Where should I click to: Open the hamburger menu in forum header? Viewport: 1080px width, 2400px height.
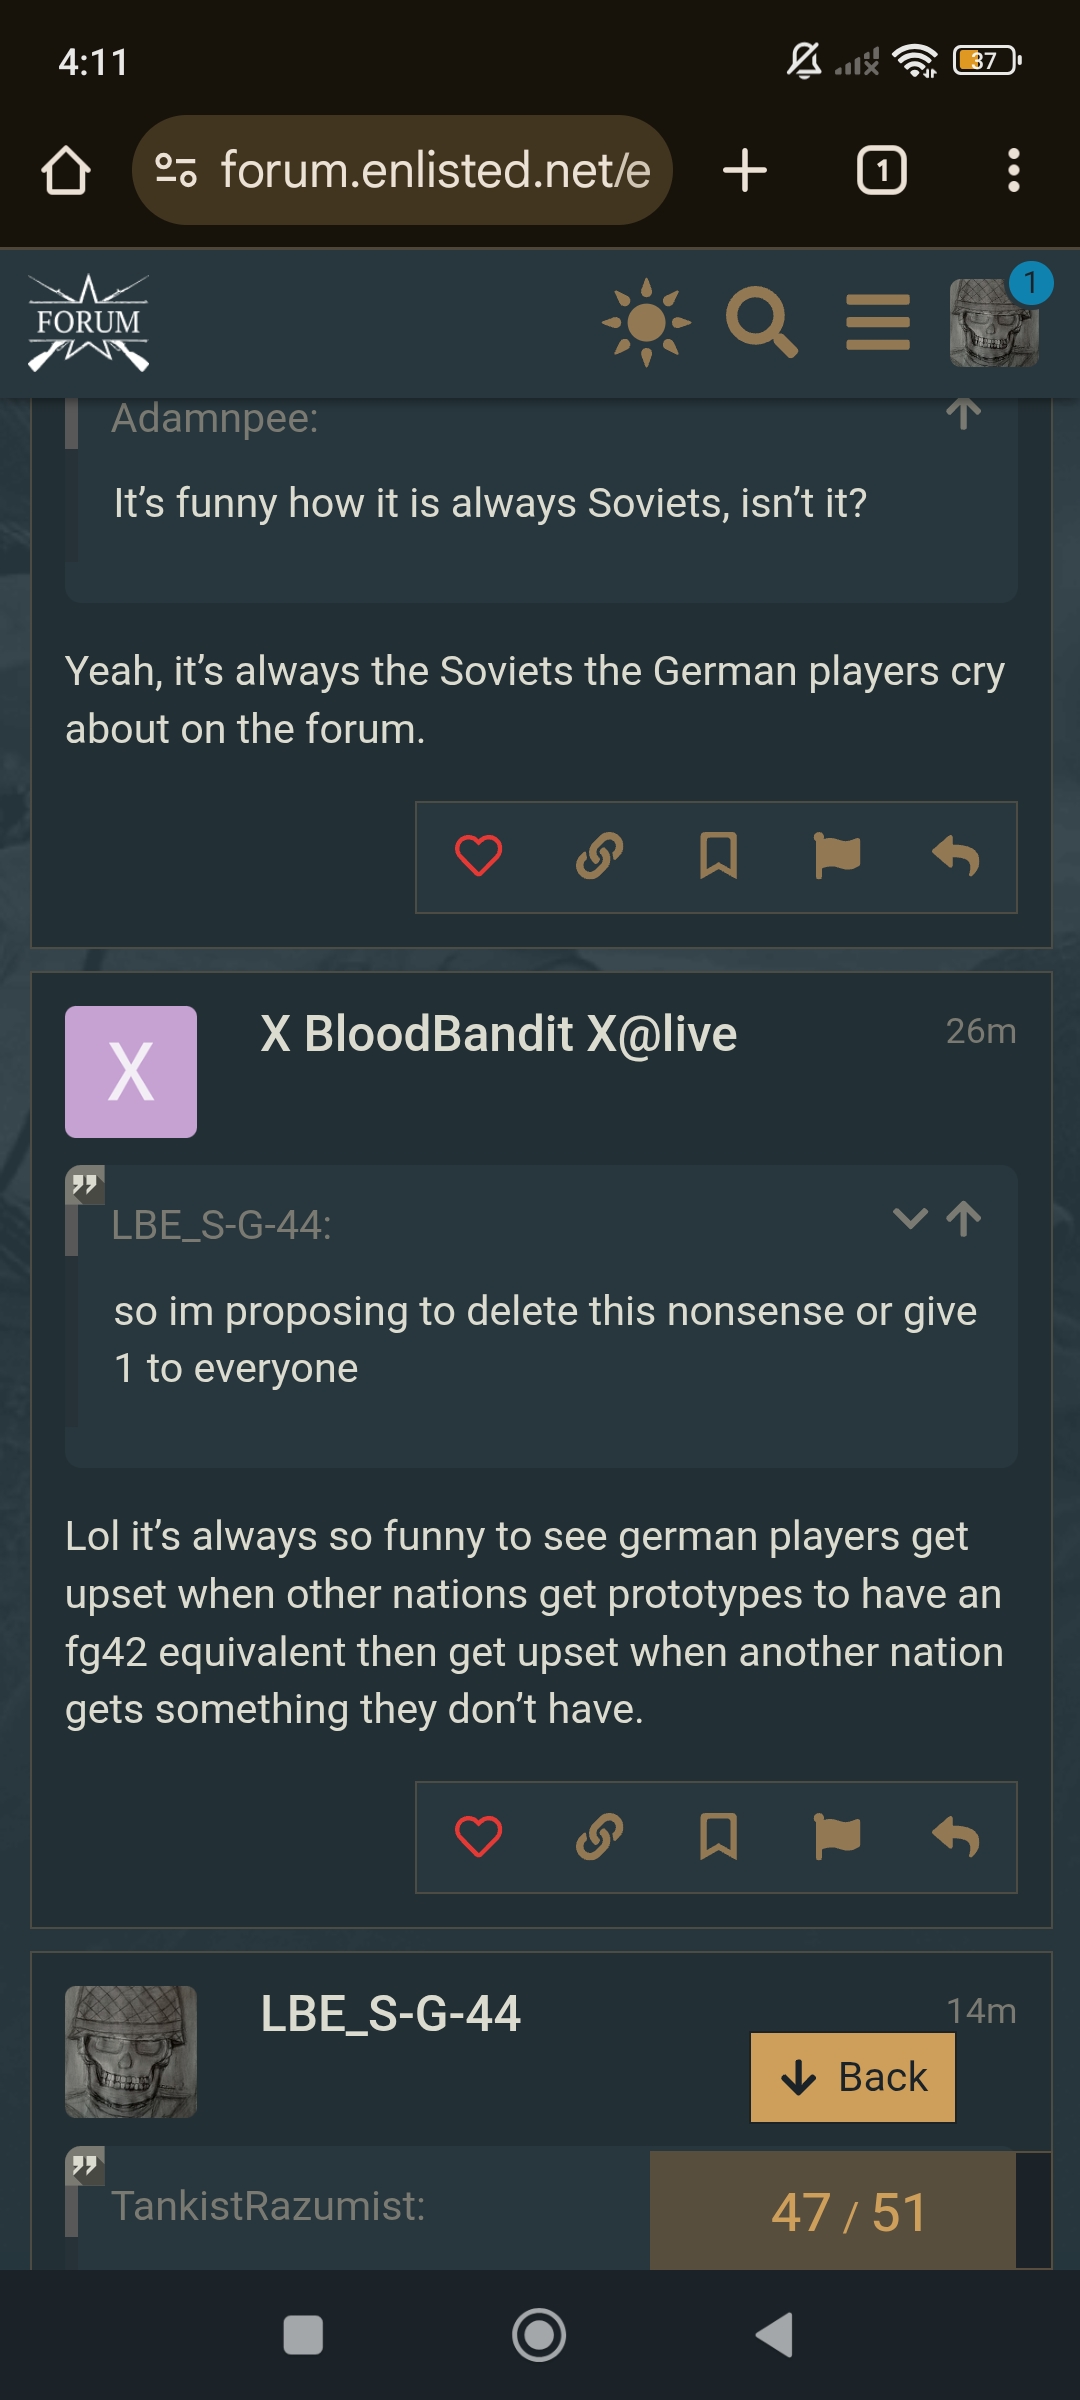click(878, 322)
